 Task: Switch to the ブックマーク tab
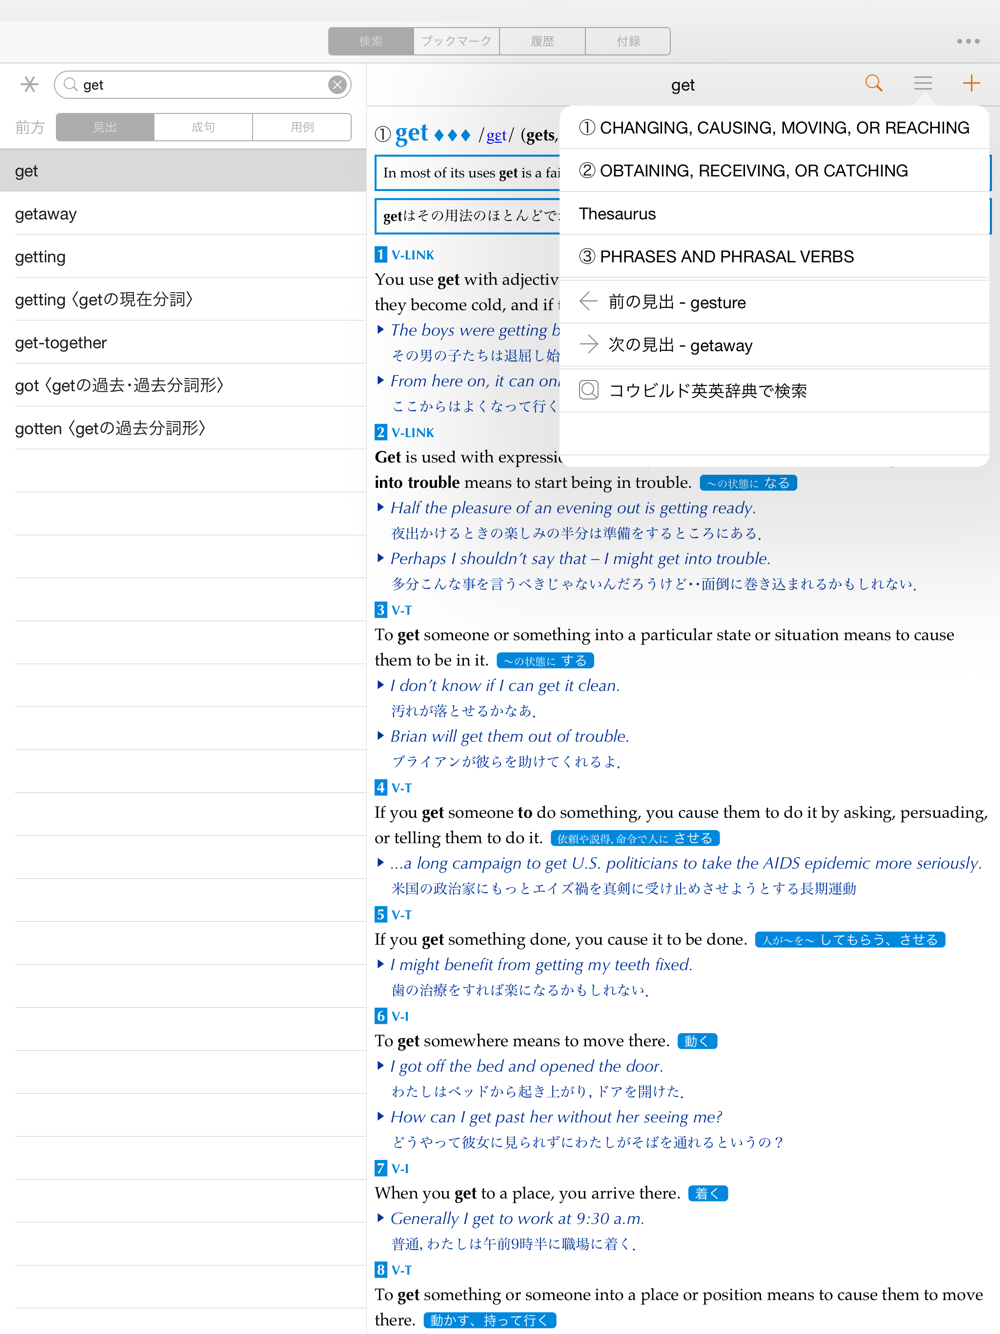pos(456,41)
